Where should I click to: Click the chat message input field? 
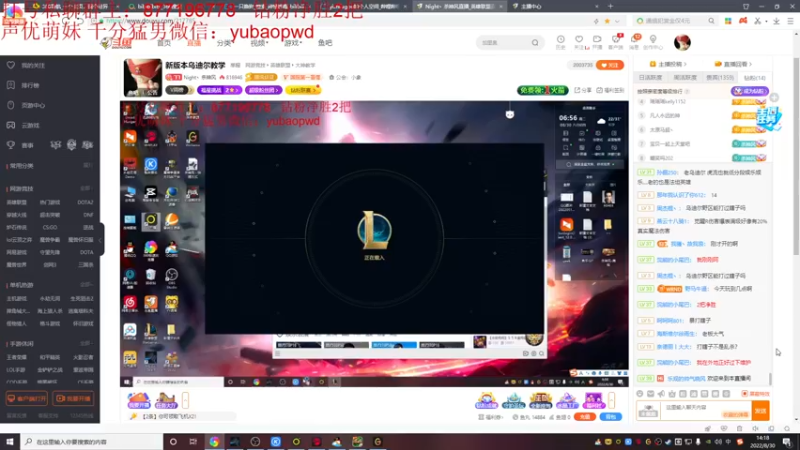click(707, 410)
